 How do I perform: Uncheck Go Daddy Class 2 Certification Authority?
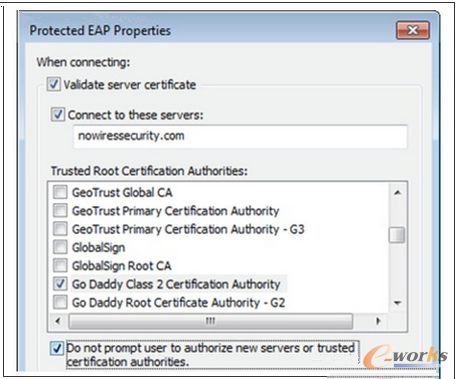[60, 284]
